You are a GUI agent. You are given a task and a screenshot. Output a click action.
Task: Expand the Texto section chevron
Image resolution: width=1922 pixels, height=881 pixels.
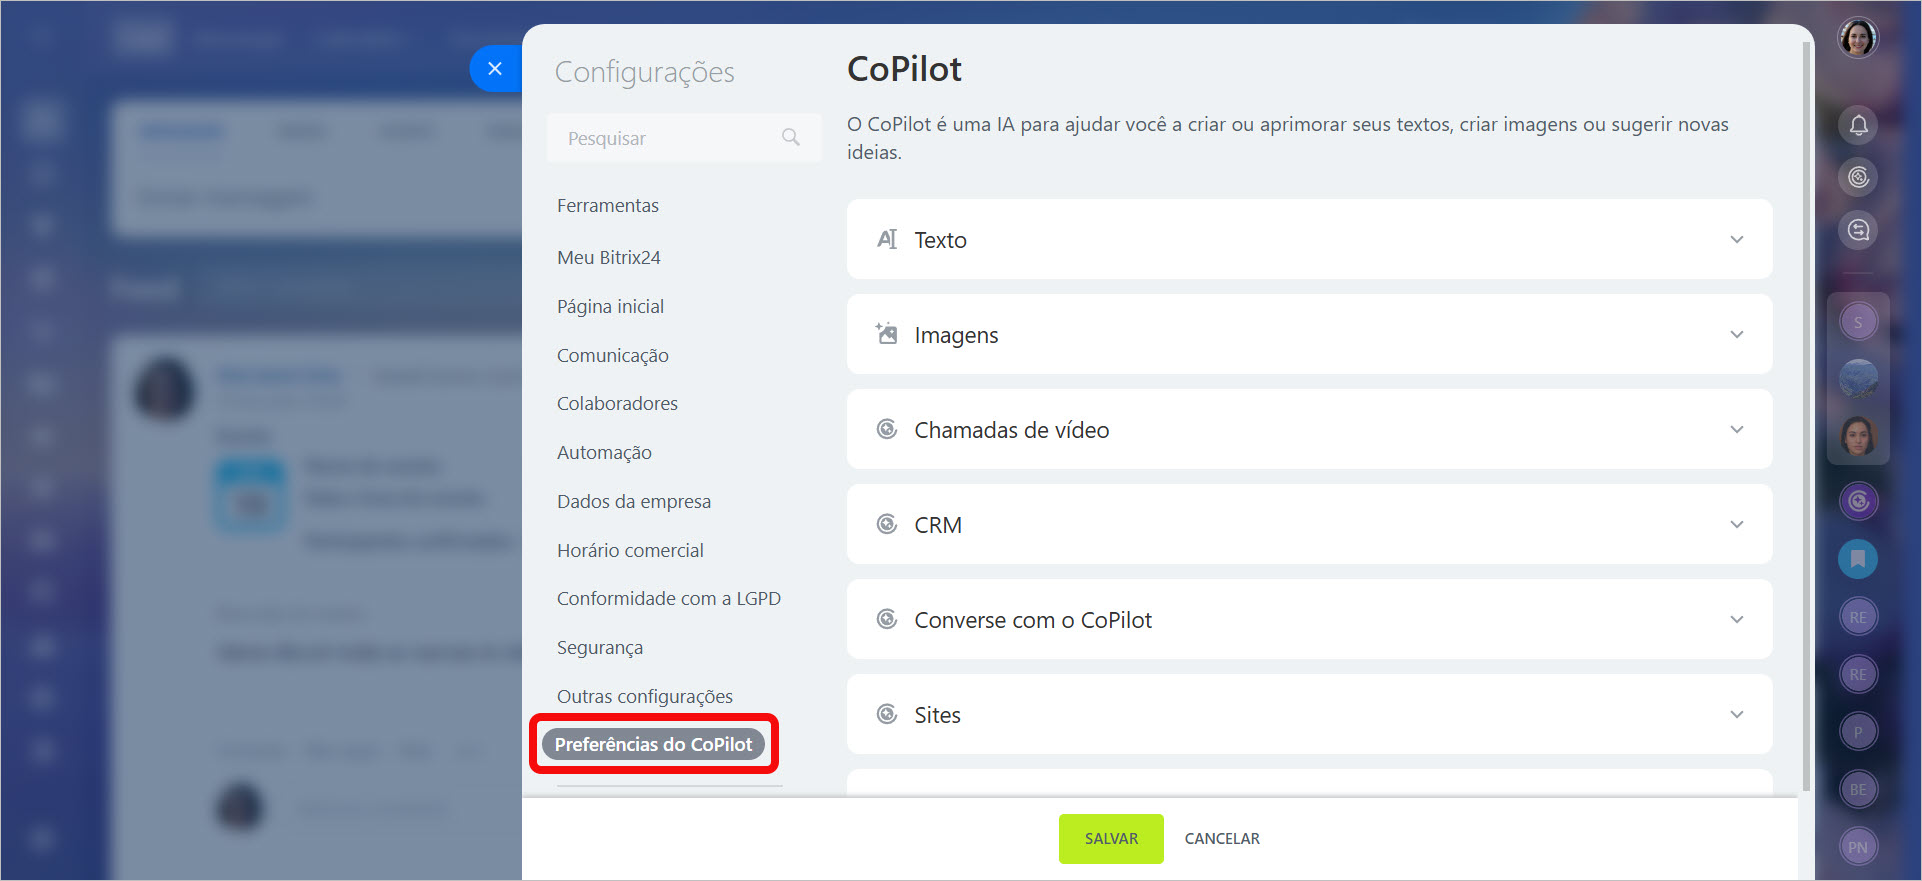(1737, 240)
